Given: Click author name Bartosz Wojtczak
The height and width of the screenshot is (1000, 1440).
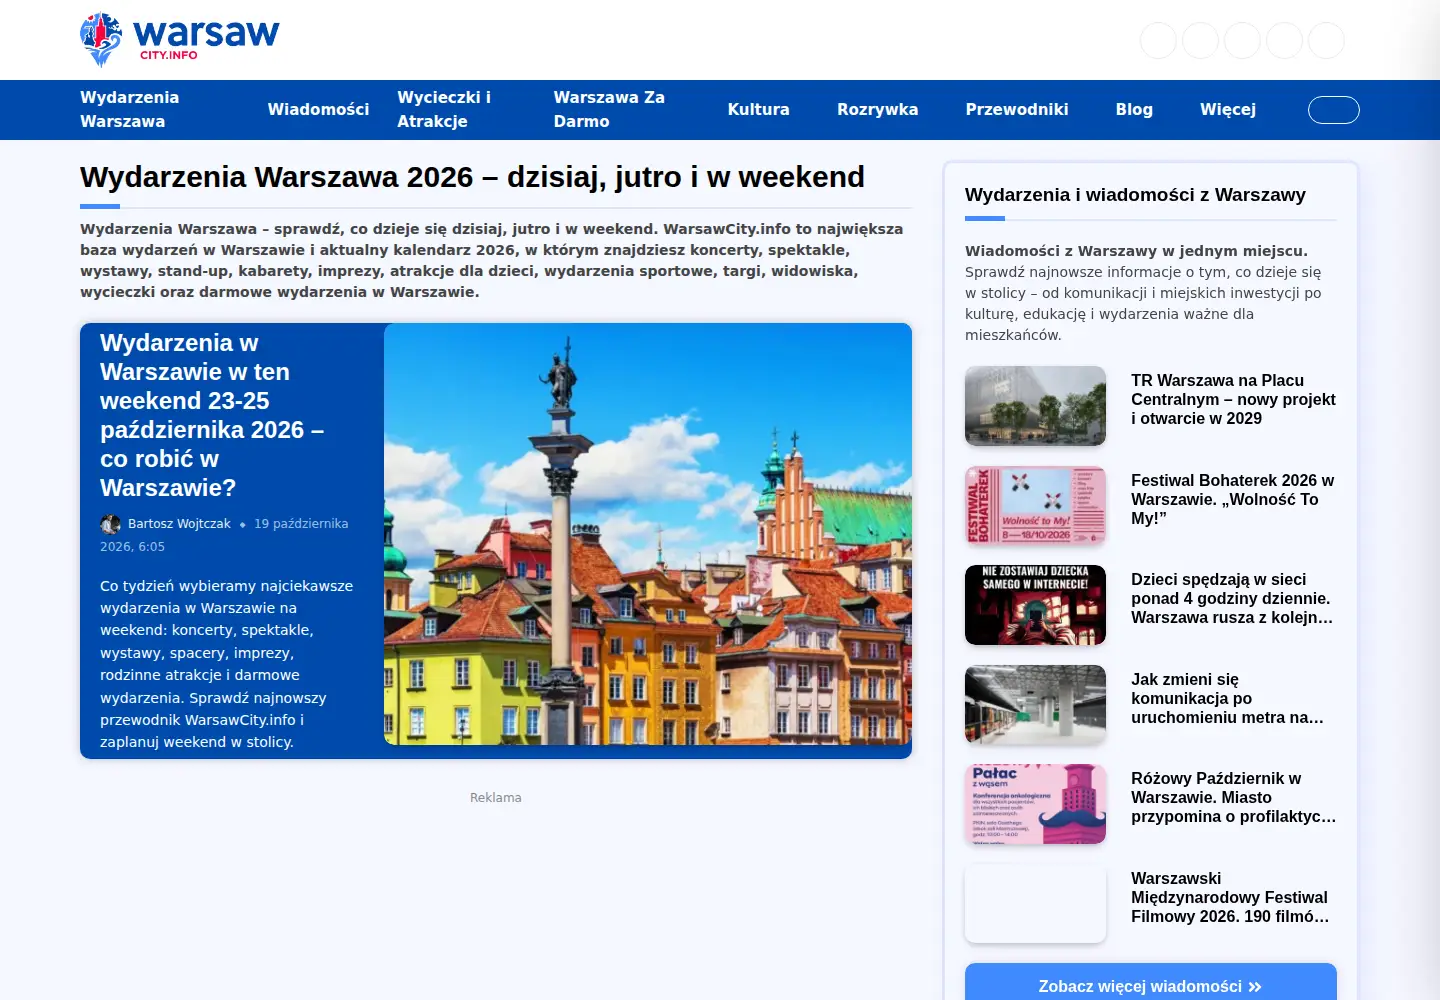Looking at the screenshot, I should 179,524.
